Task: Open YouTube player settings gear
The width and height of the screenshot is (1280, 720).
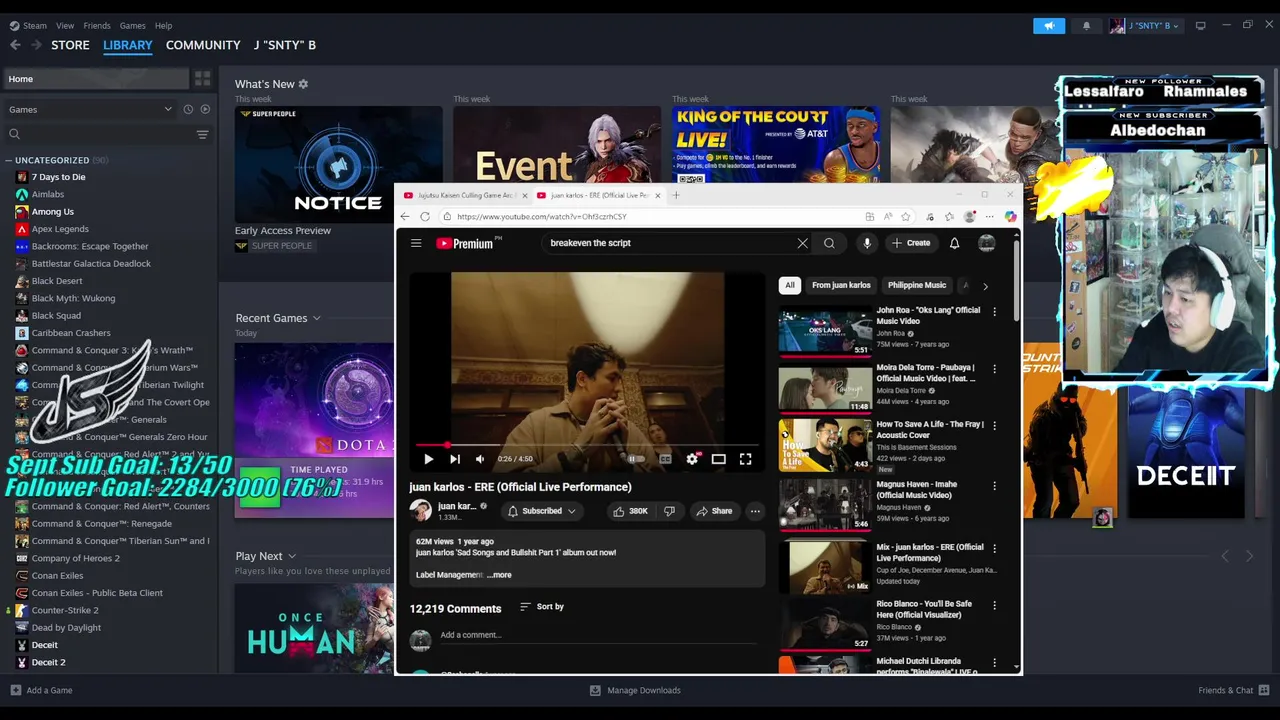Action: click(692, 459)
